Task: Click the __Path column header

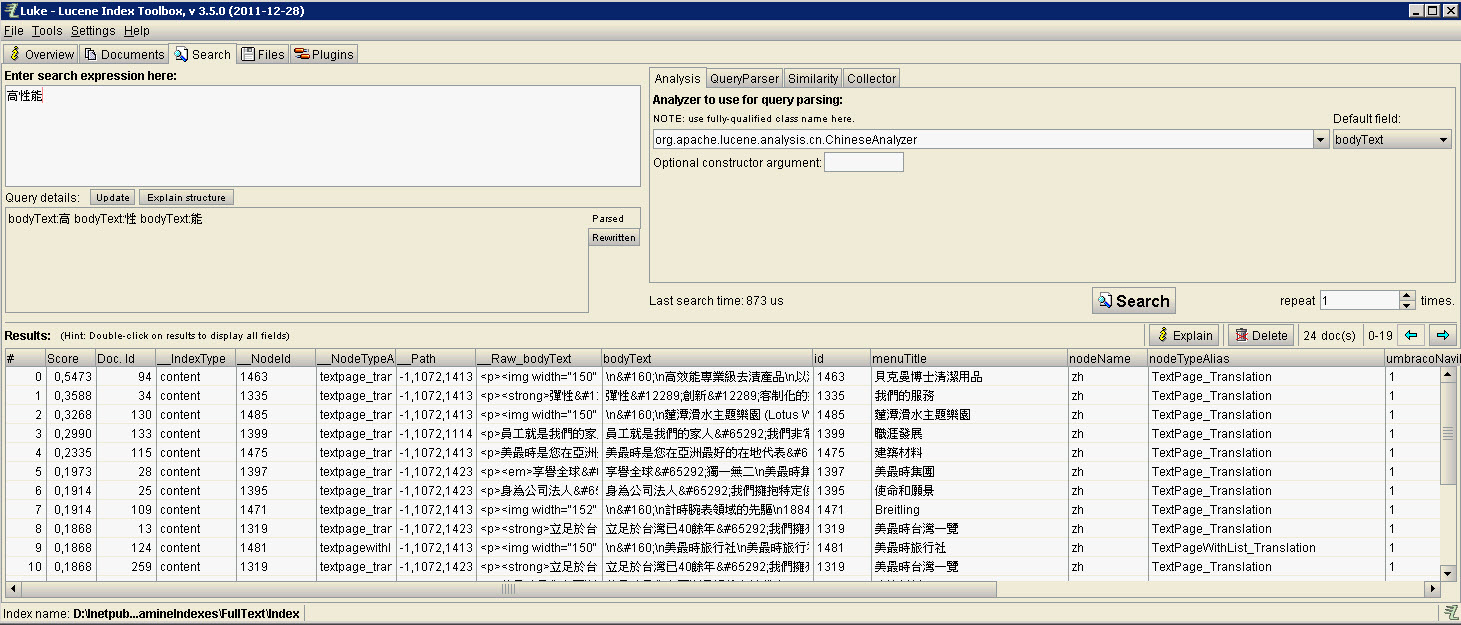Action: point(435,358)
